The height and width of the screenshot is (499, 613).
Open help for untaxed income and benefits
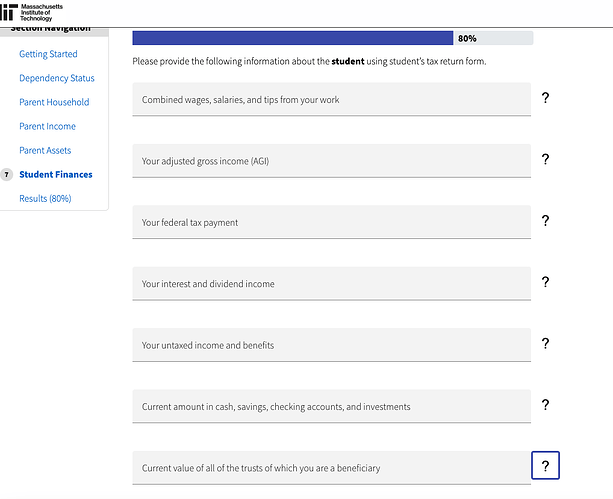pyautogui.click(x=545, y=344)
